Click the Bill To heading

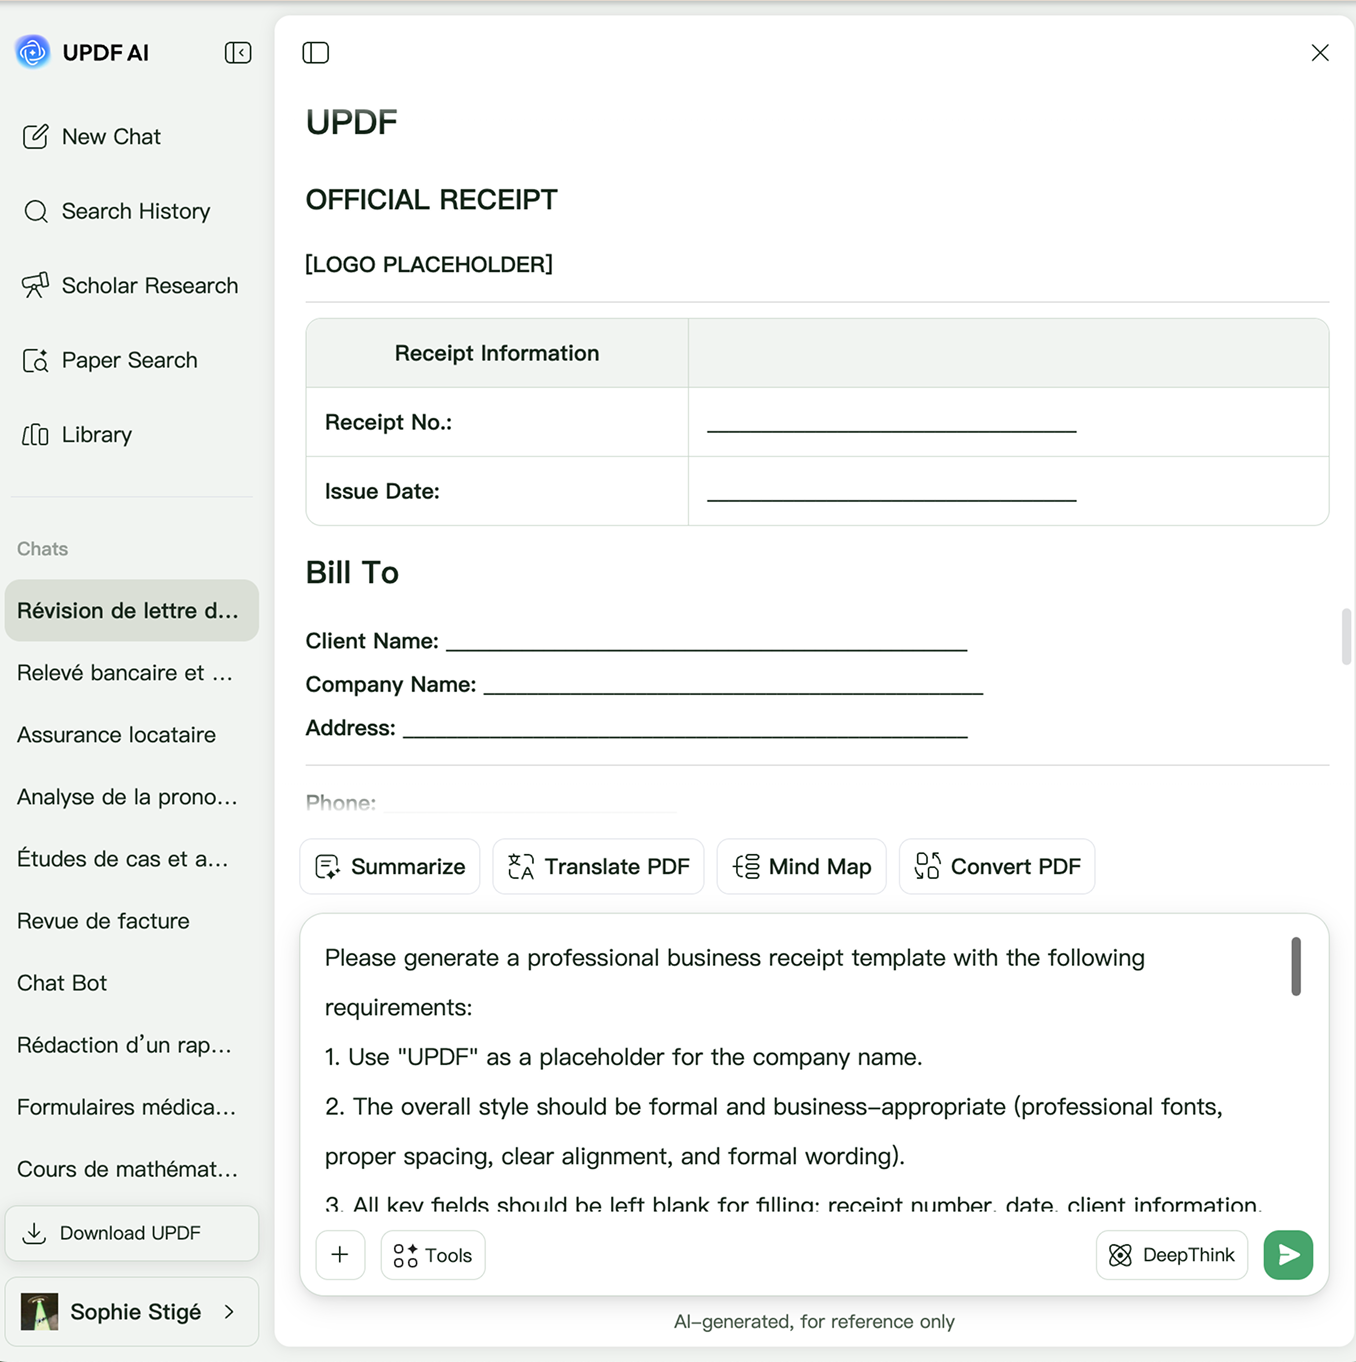coord(352,572)
